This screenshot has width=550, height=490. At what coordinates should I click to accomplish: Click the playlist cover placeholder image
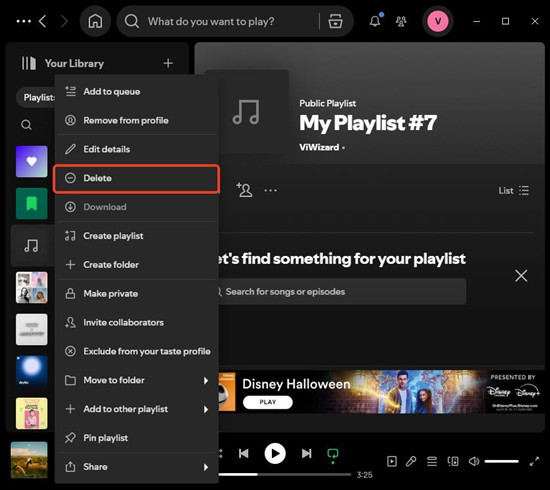pos(247,112)
